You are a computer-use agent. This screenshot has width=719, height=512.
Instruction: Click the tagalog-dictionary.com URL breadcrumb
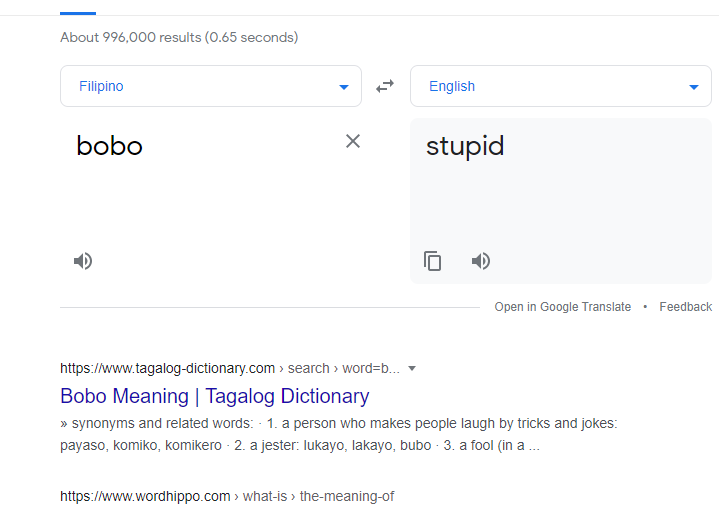tap(230, 368)
